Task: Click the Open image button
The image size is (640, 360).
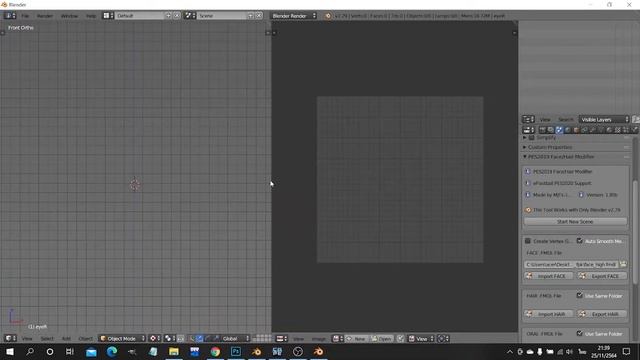Action: point(381,338)
